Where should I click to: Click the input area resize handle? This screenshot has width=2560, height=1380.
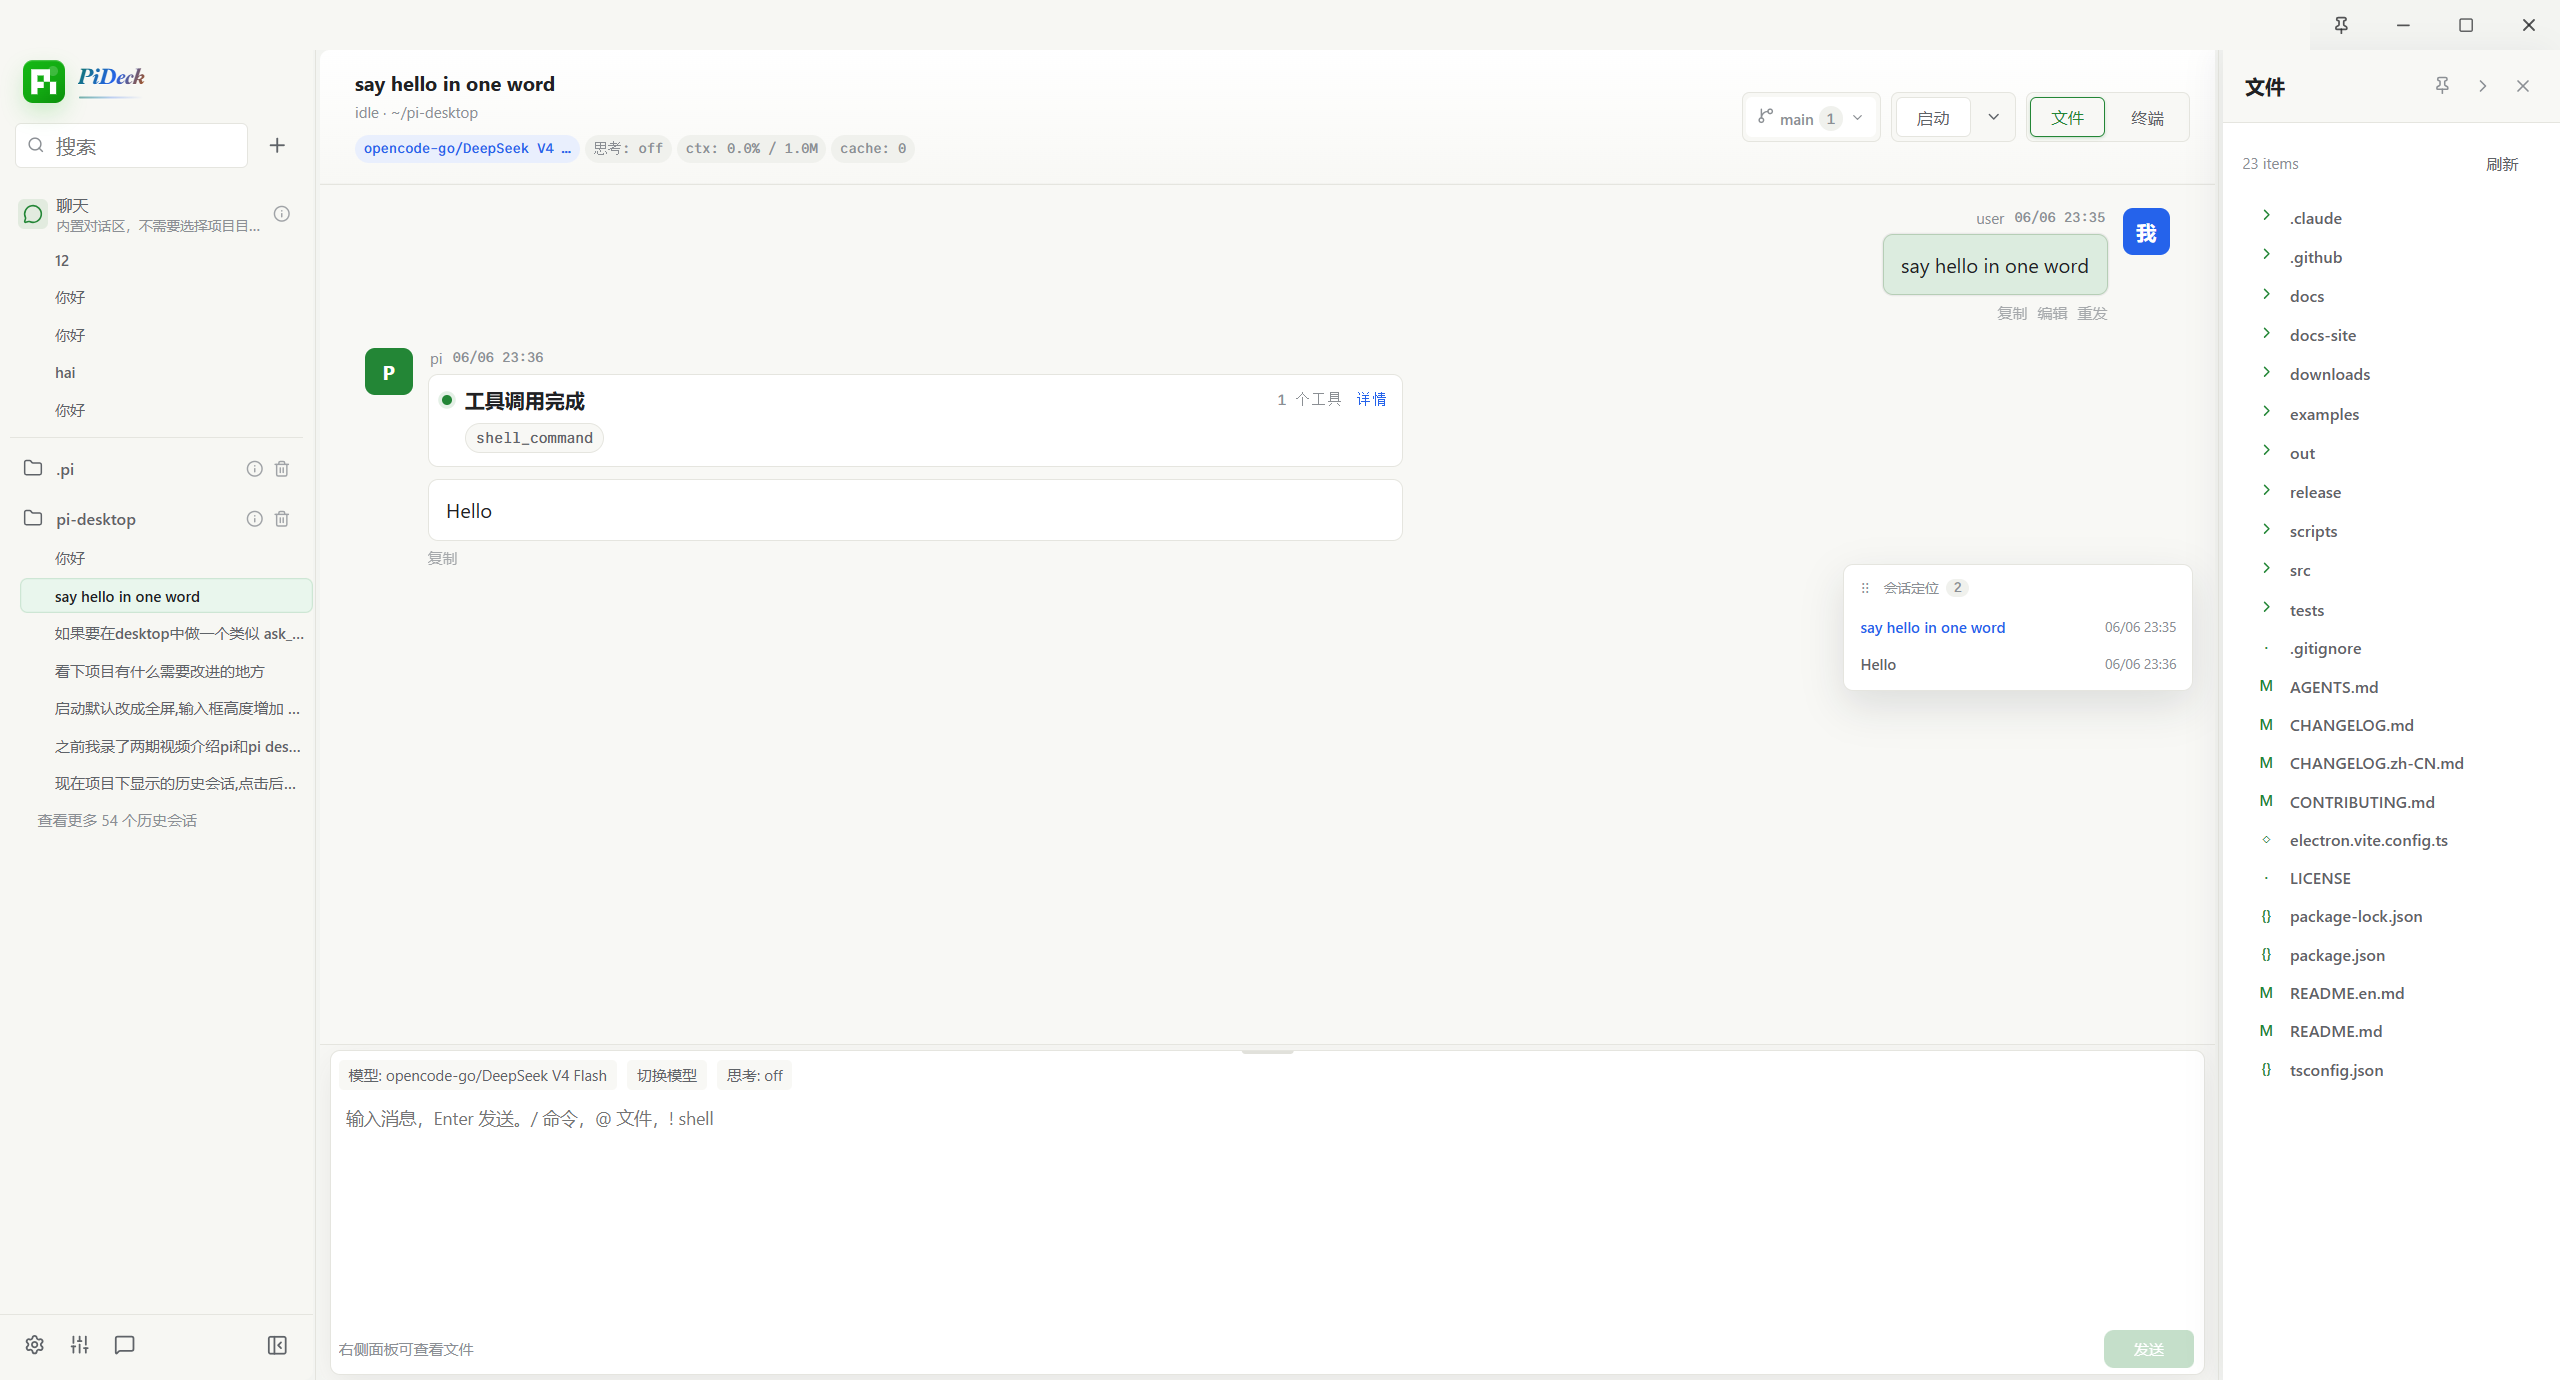point(1267,1052)
